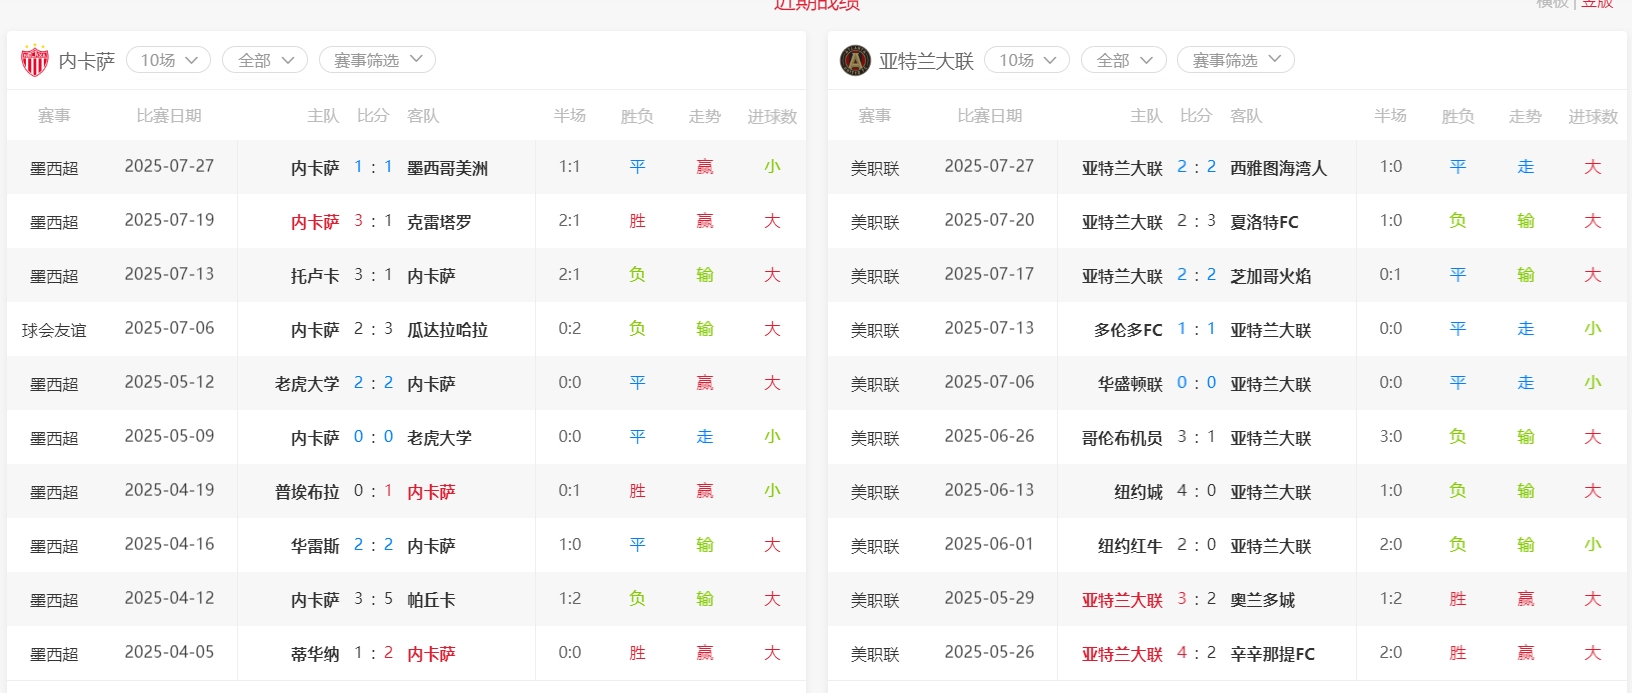Open the 10场 dropdown beside 亚特兰大联
This screenshot has width=1632, height=693.
click(x=1027, y=60)
